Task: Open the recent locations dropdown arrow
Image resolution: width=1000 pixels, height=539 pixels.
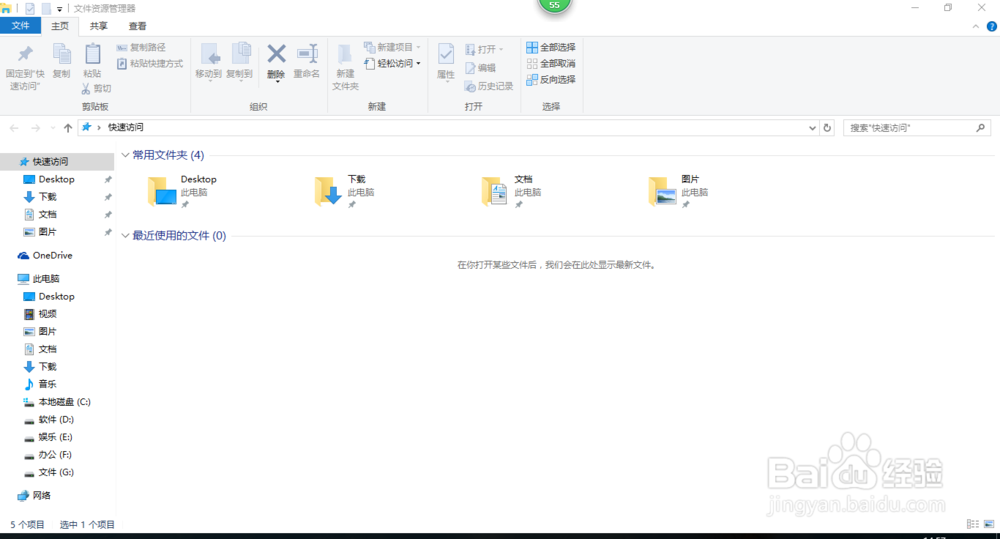Action: pos(53,128)
